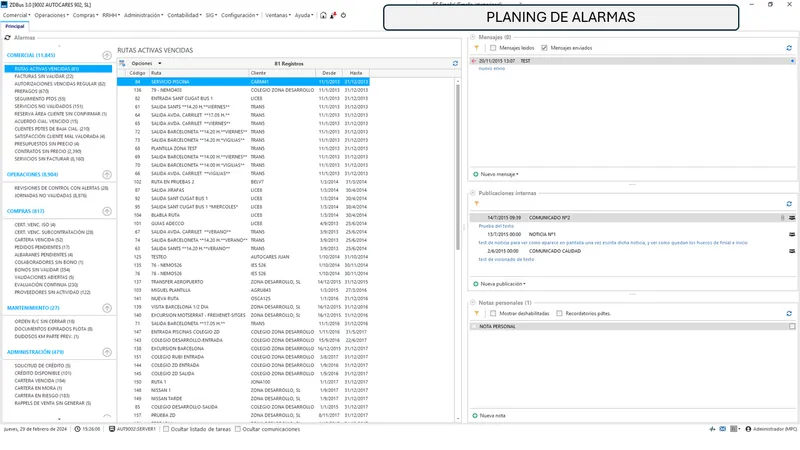Click the icon on COMUNICADO Nº2 row

792,218
